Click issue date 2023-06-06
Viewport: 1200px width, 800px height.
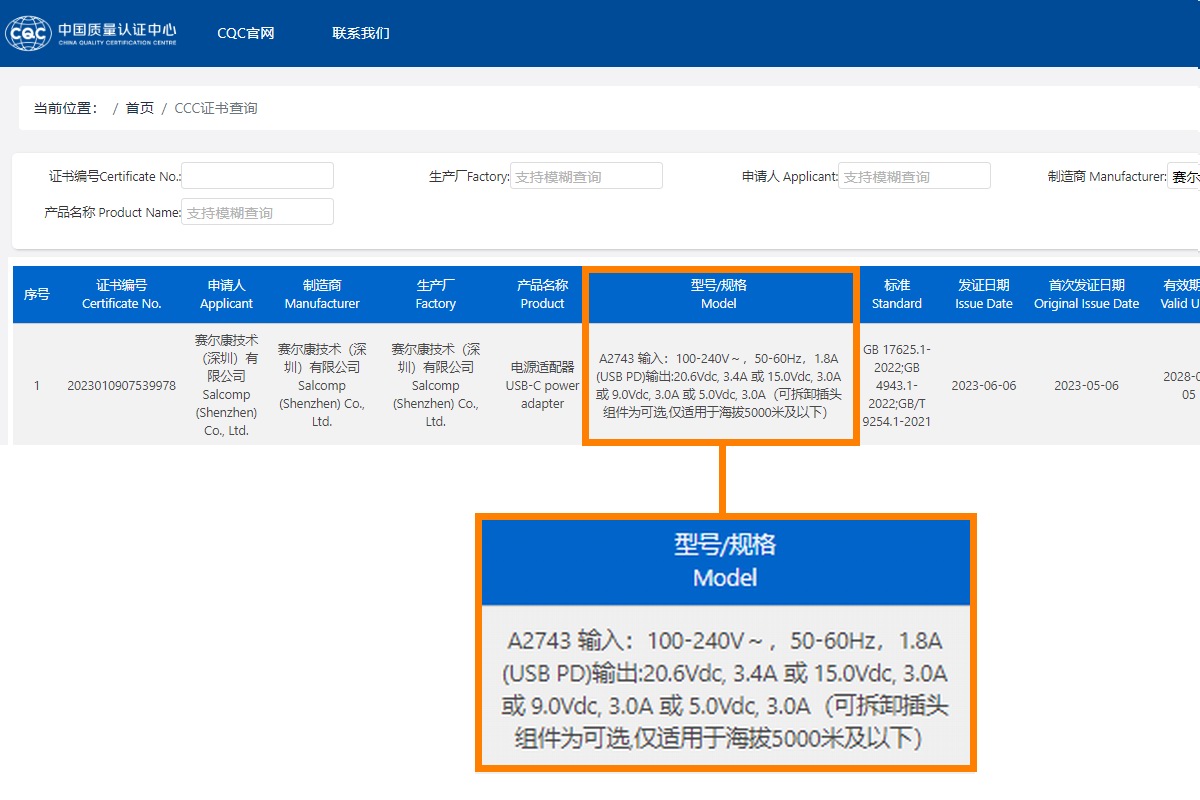point(984,385)
